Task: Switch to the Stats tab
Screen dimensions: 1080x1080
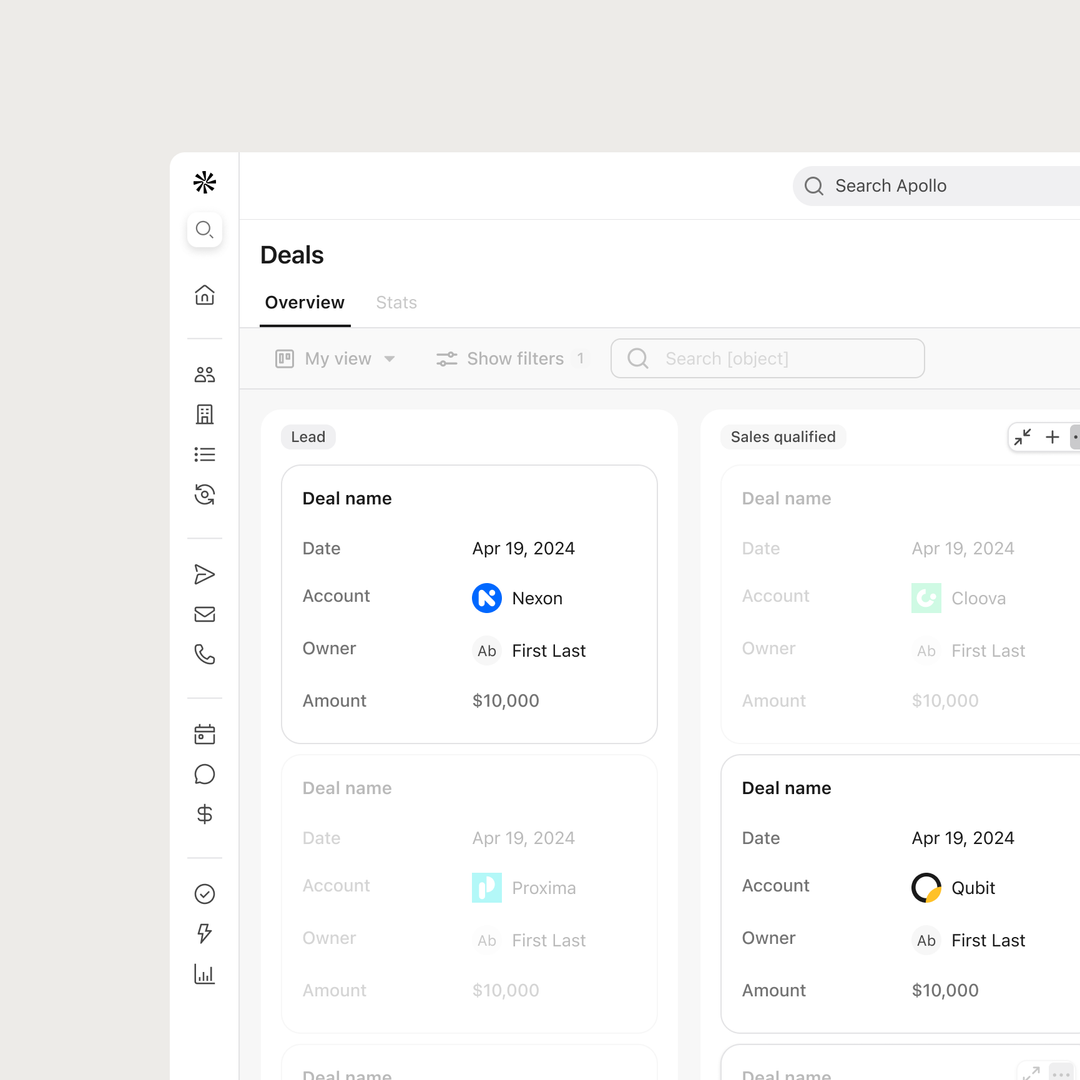Action: click(x=396, y=302)
